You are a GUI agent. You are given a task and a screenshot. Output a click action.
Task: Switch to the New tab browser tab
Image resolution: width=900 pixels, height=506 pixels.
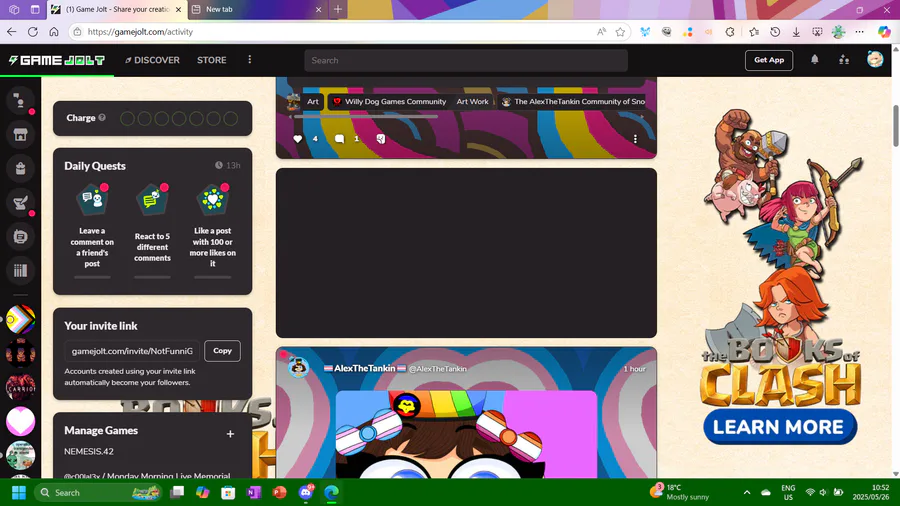pos(257,9)
